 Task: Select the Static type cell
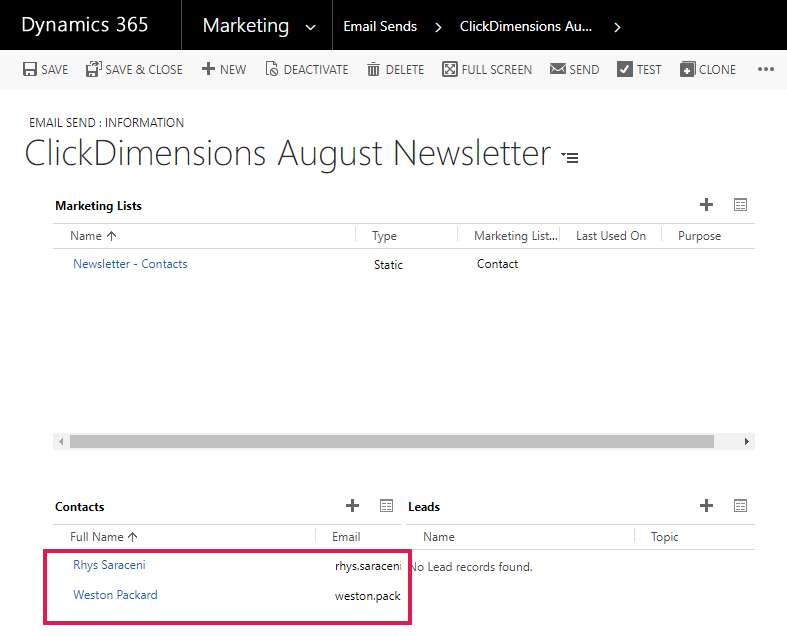(388, 265)
